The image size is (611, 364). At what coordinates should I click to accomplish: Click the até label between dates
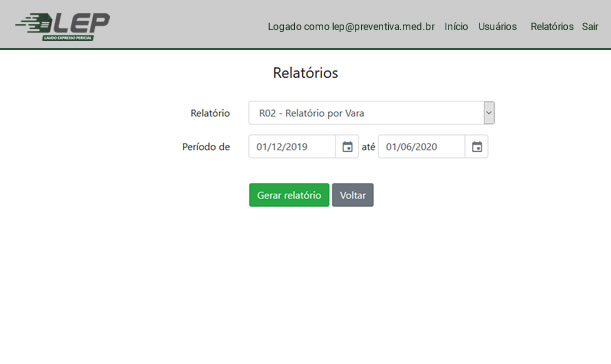368,147
